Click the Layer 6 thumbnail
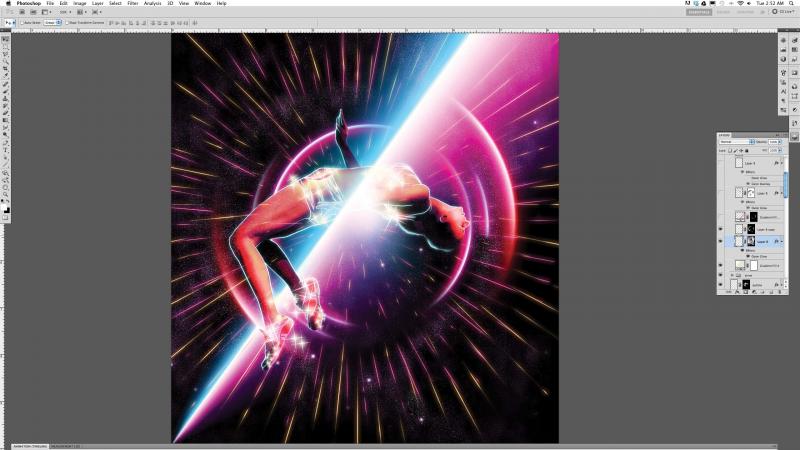Image resolution: width=800 pixels, height=450 pixels. (x=739, y=241)
